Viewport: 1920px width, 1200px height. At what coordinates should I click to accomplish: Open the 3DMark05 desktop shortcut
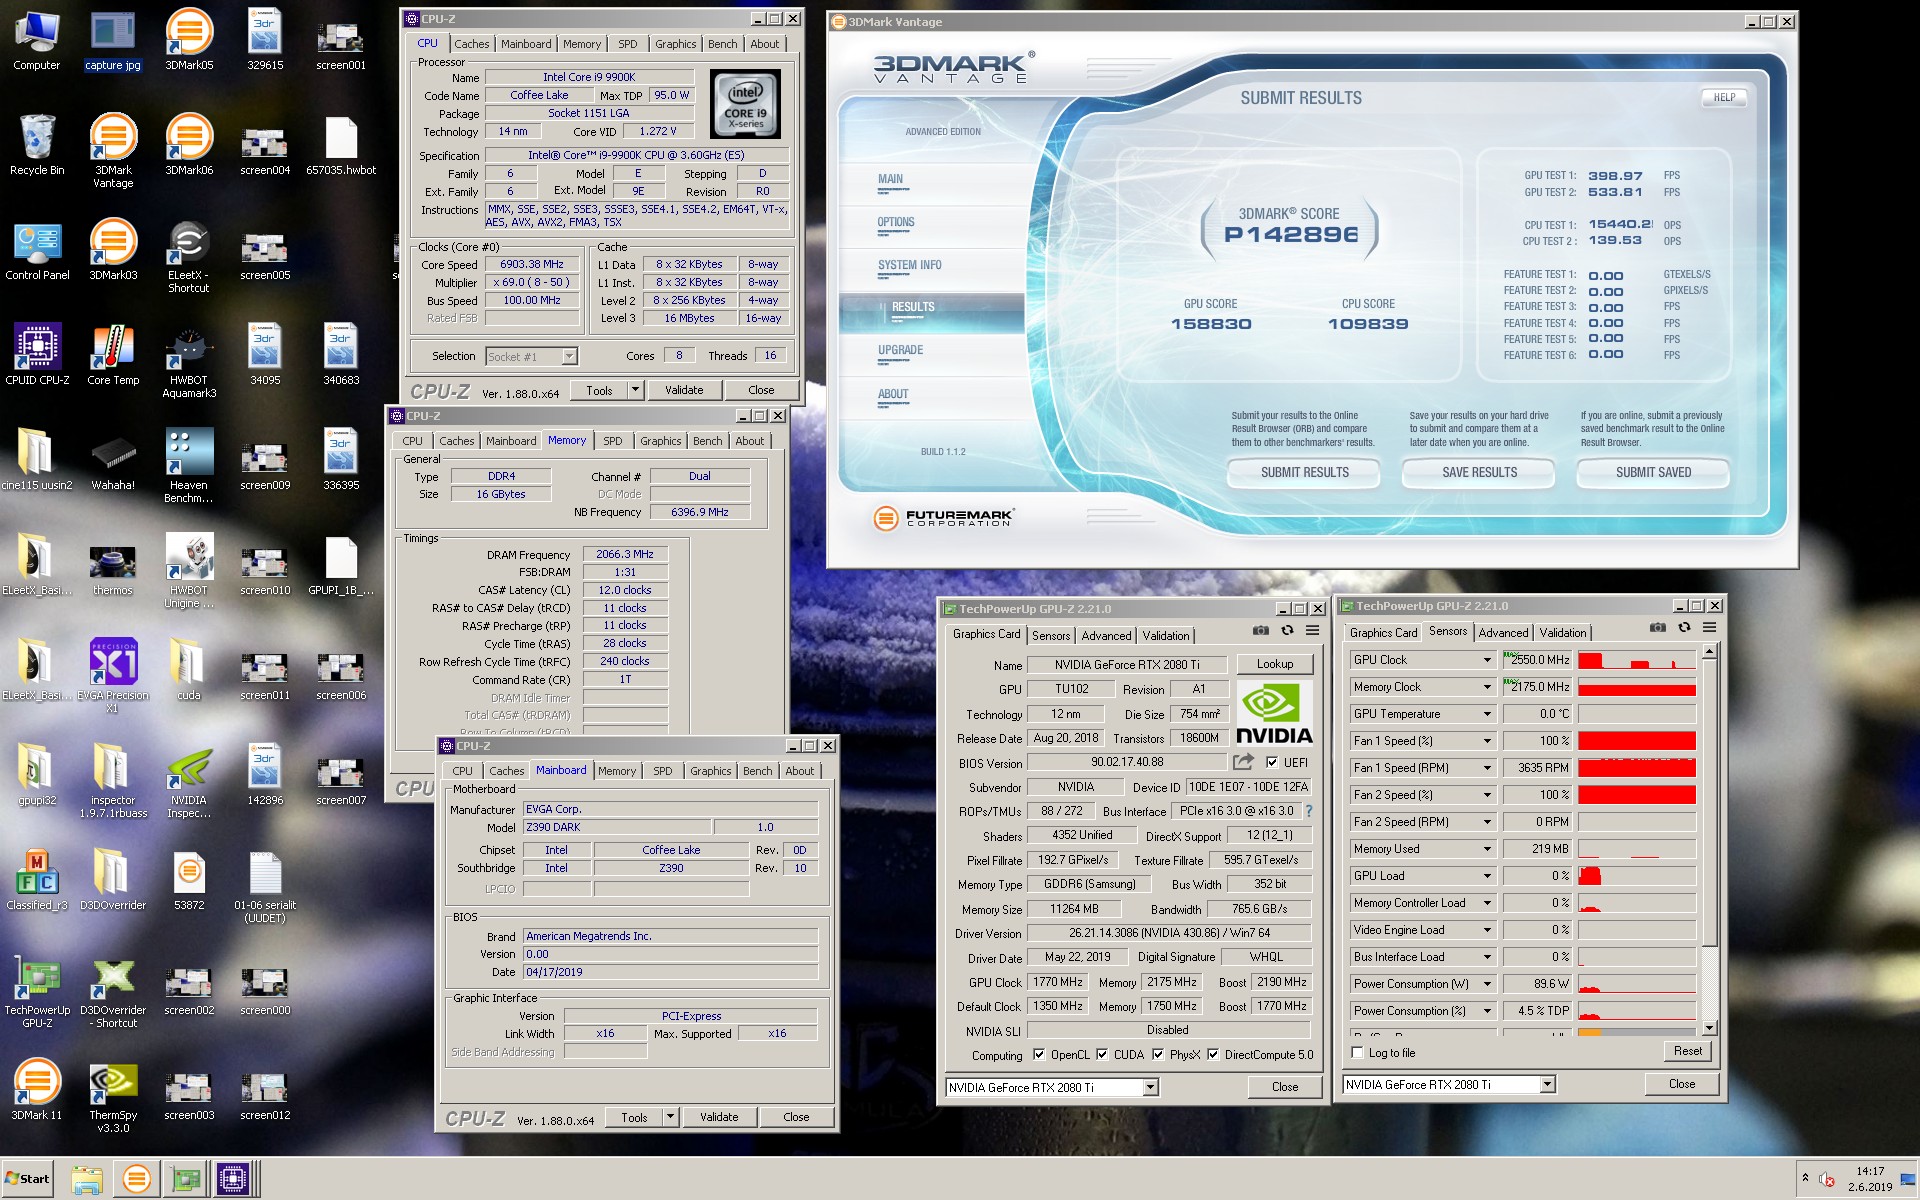pyautogui.click(x=189, y=39)
